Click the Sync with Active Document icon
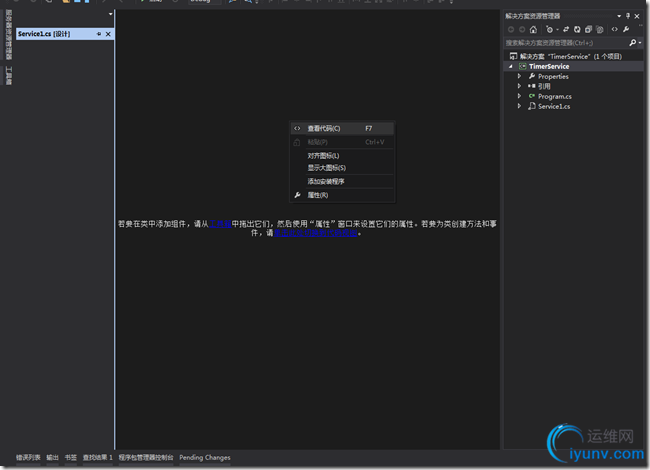Viewport: 650px width, 470px height. coord(564,29)
